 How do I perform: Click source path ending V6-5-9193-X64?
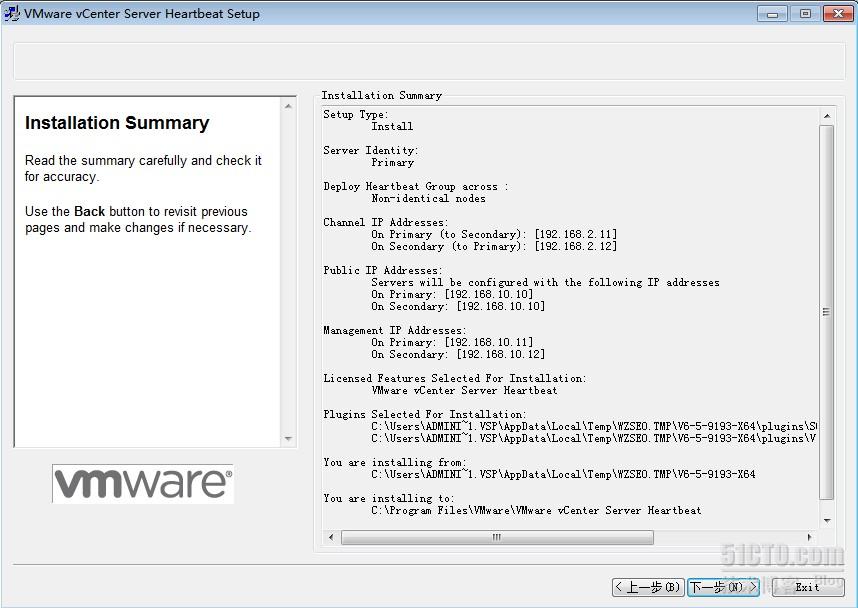pos(563,475)
